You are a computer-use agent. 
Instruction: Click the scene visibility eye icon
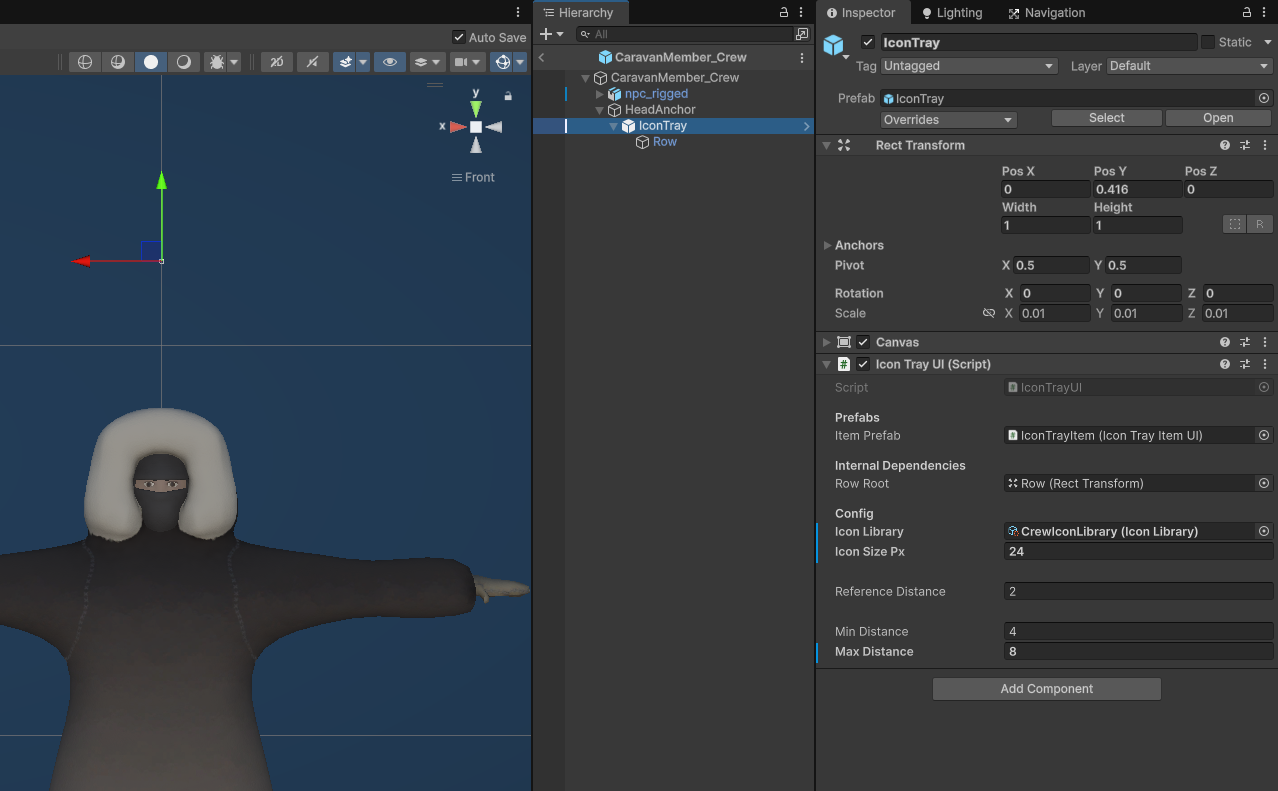point(389,61)
